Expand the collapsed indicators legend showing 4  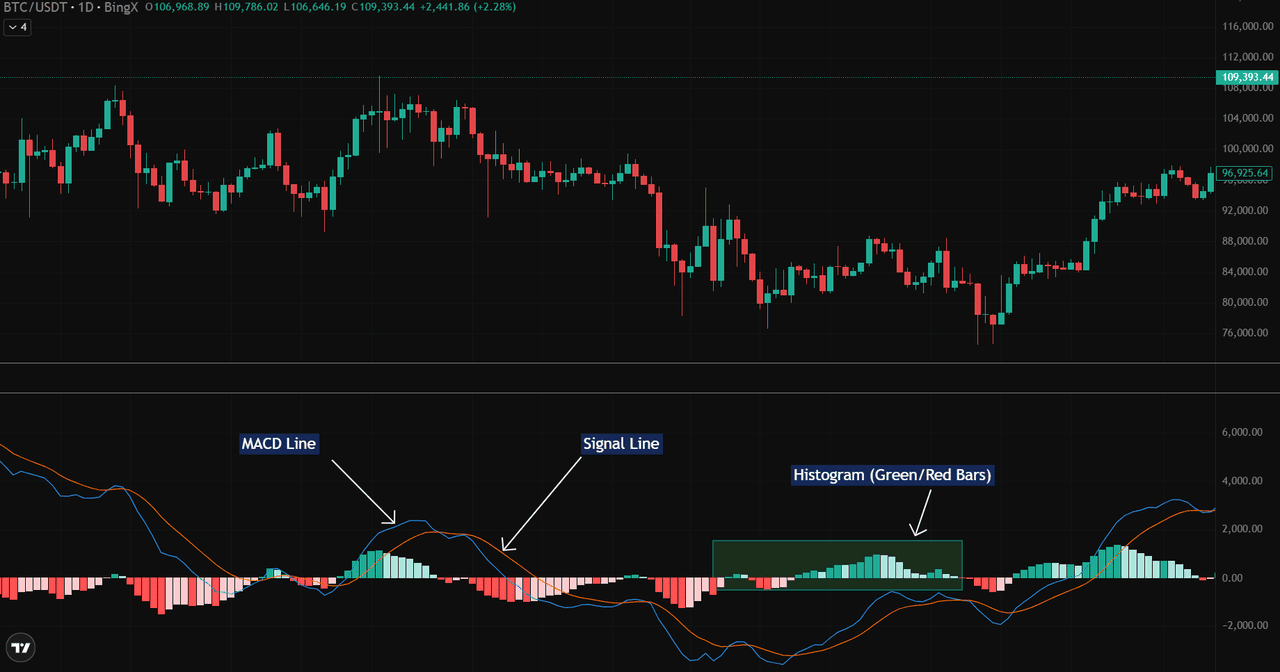pos(18,27)
